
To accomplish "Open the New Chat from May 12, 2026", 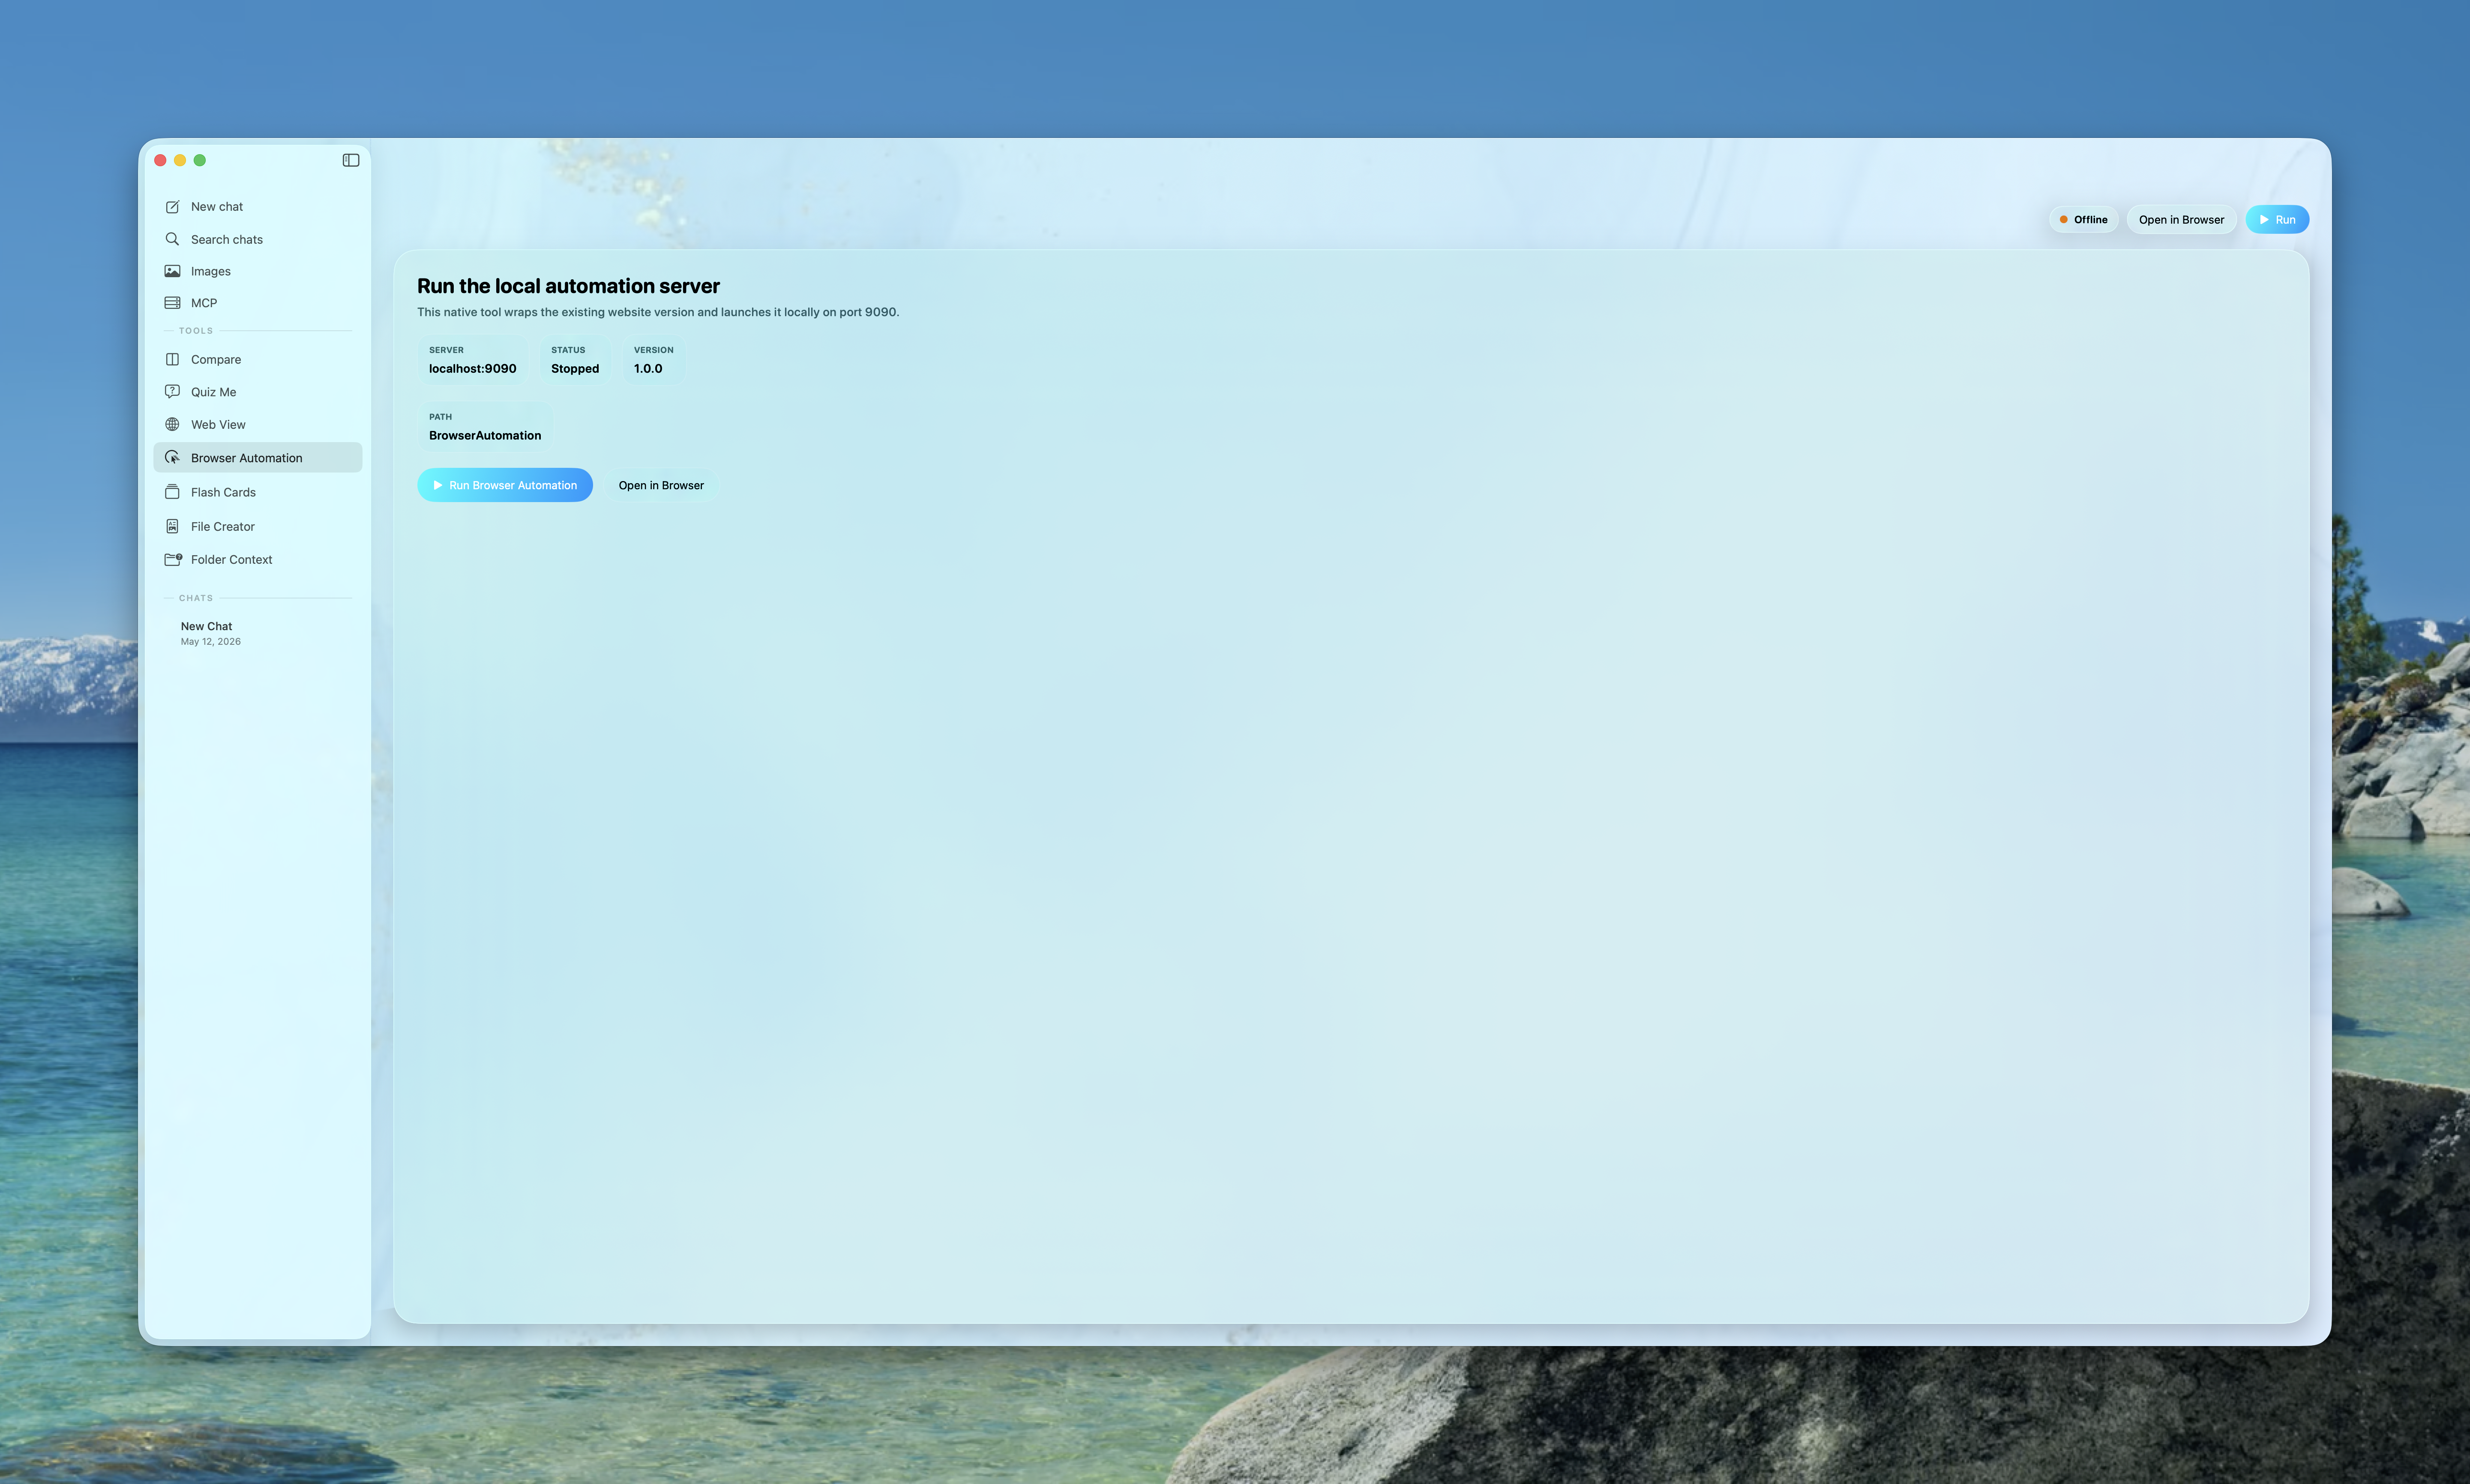I will [258, 633].
